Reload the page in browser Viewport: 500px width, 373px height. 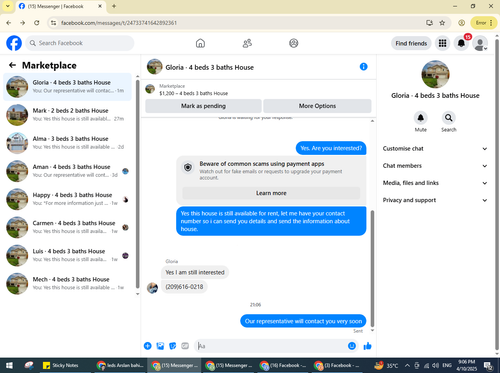pos(37,23)
